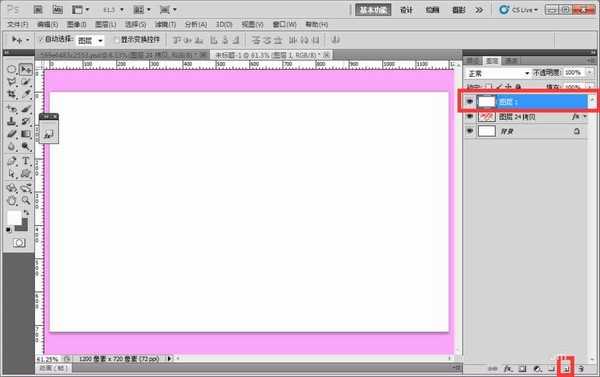Open the 正常 blend mode dropdown

[497, 73]
